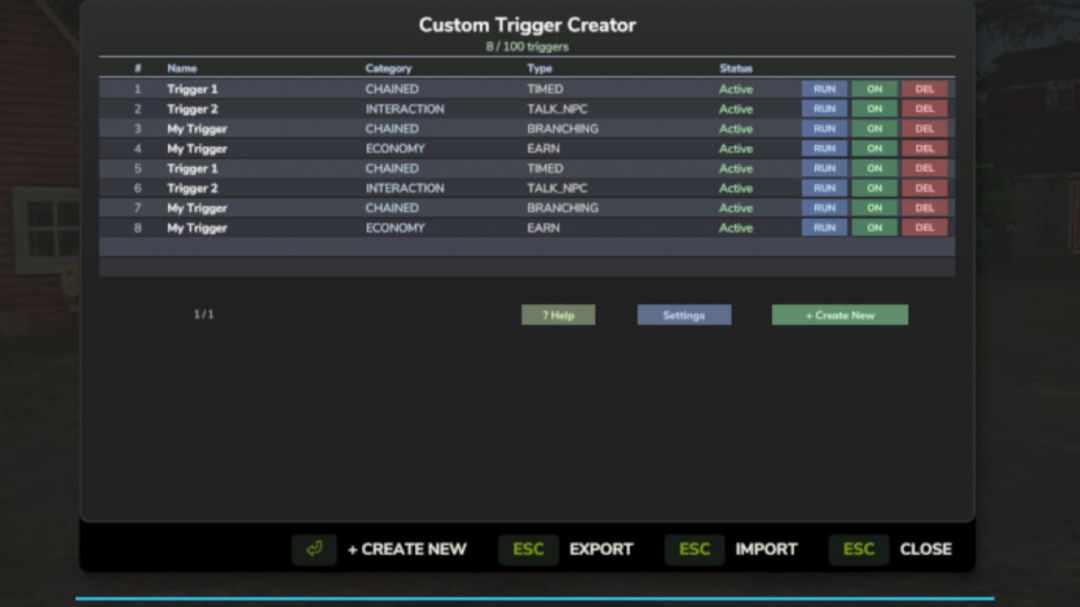Toggle ON for Trigger 2 in row 6
This screenshot has height=607, width=1080.
(x=874, y=188)
